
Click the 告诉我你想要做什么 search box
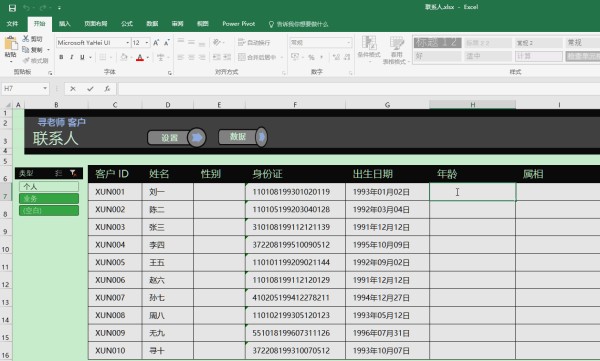coord(298,24)
